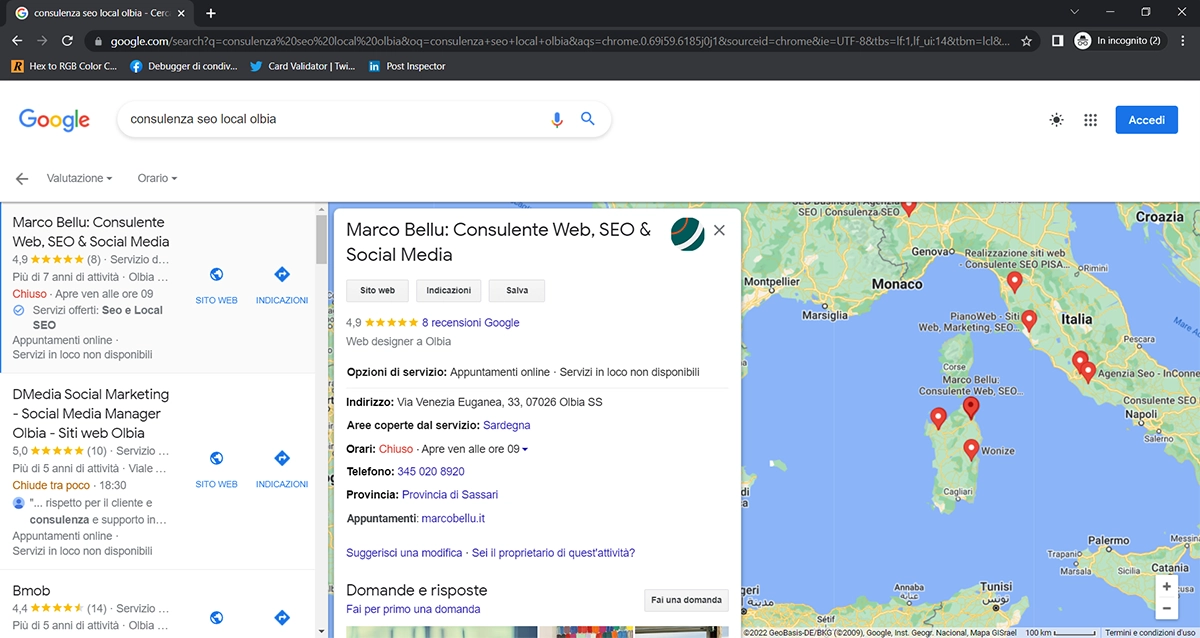Screen dimensions: 1200x638
Task: Reload the page with refresh icon
Action: click(x=67, y=41)
